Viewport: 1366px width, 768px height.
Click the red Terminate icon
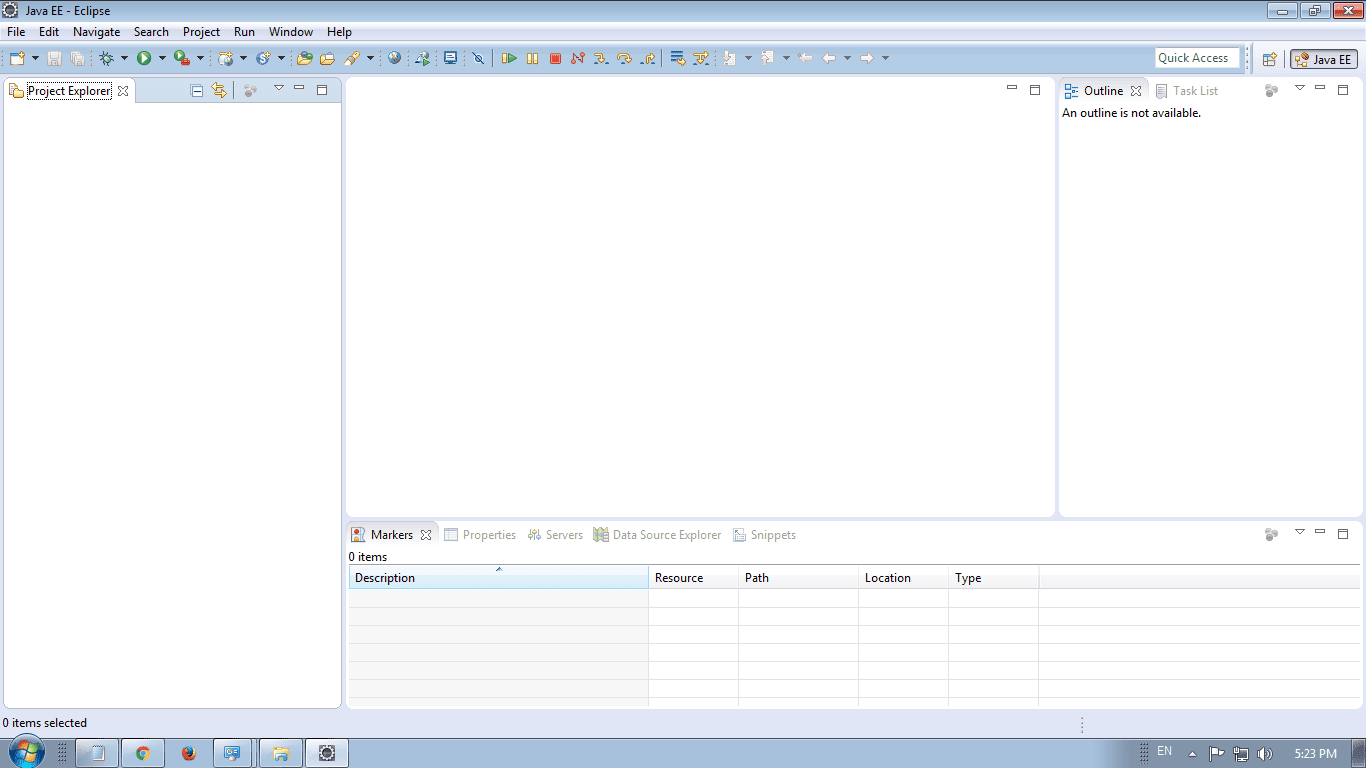tap(555, 58)
